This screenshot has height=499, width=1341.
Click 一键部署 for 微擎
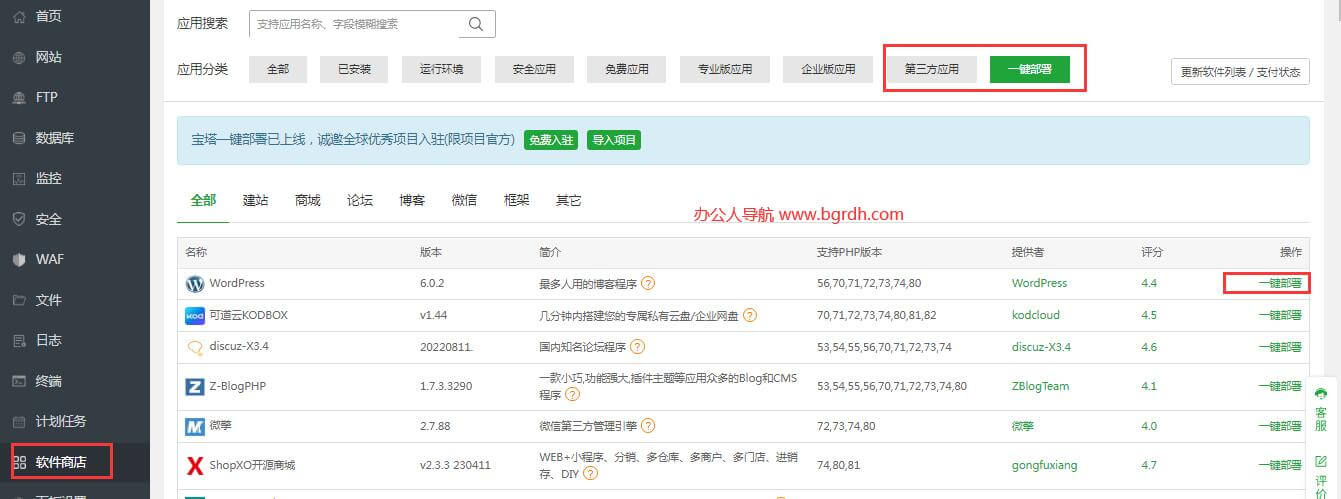click(x=1280, y=426)
